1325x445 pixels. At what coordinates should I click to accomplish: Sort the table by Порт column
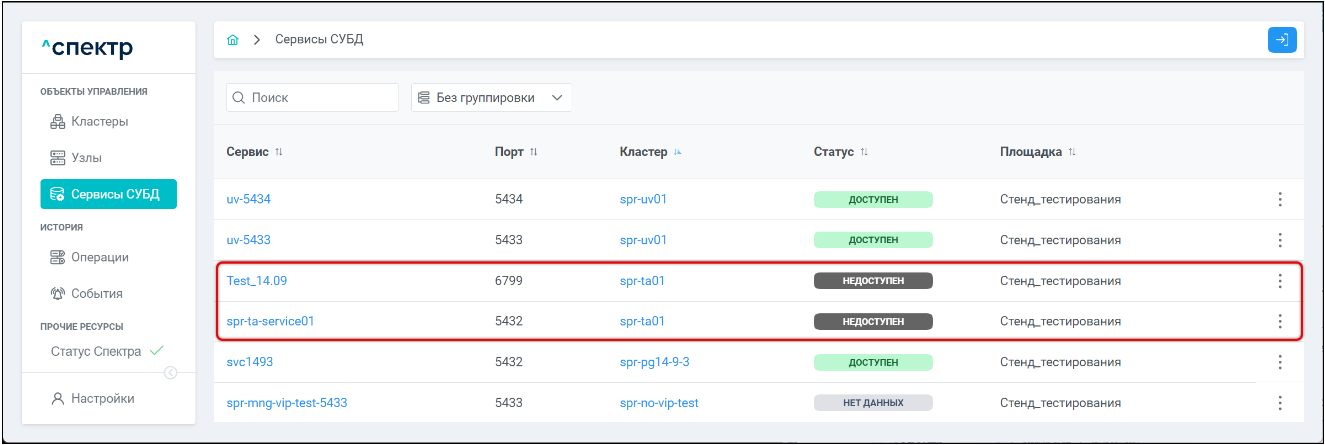point(534,152)
